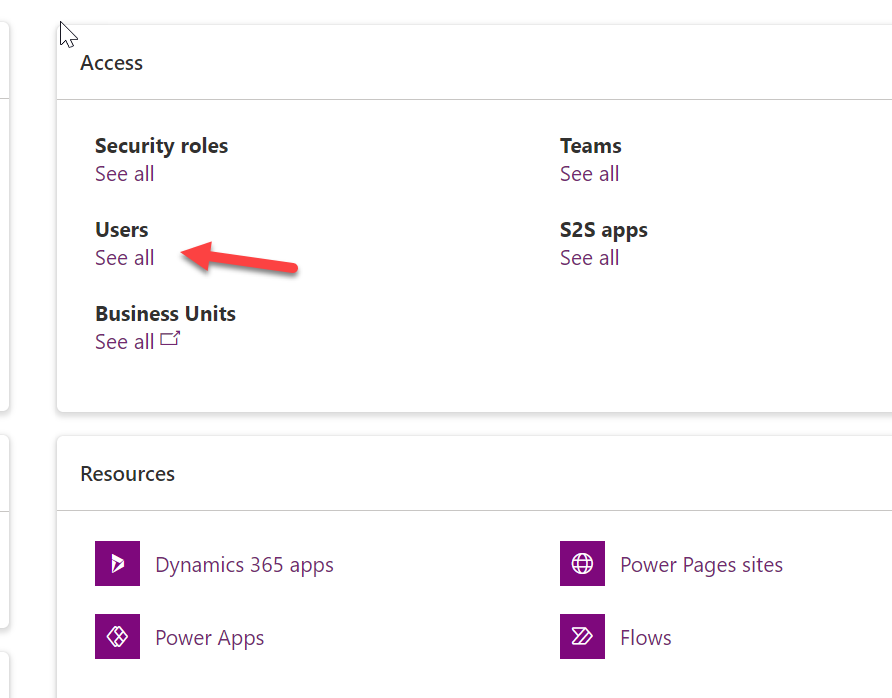Image resolution: width=892 pixels, height=698 pixels.
Task: Click the Dynamics 365 apps label
Action: 244,564
